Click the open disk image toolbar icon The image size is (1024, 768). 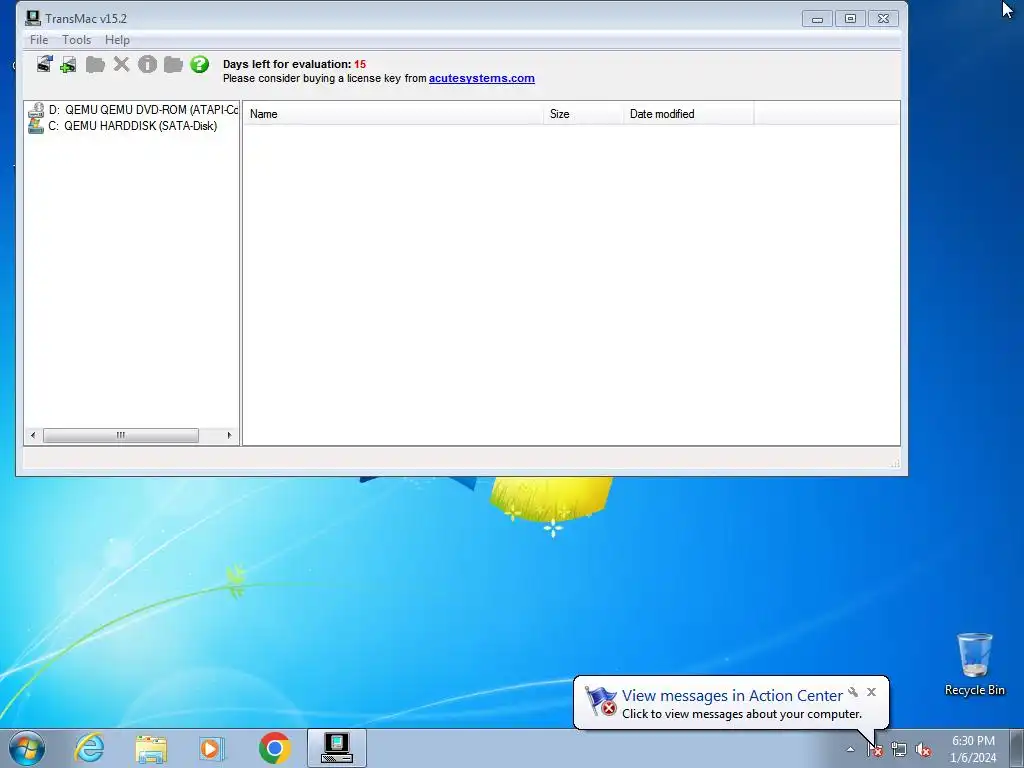point(44,64)
